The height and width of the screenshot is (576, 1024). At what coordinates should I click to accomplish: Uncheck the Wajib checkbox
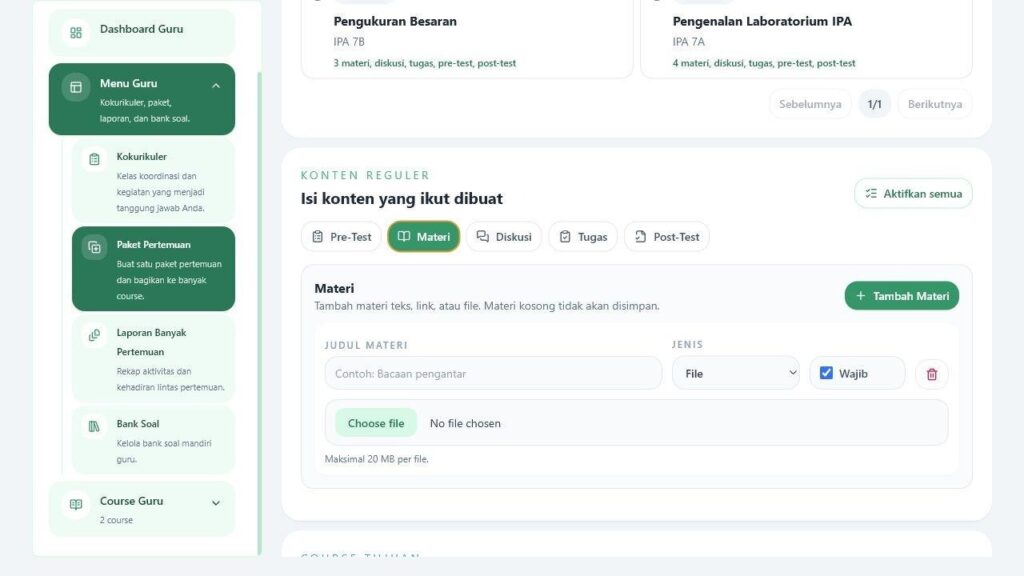point(826,373)
